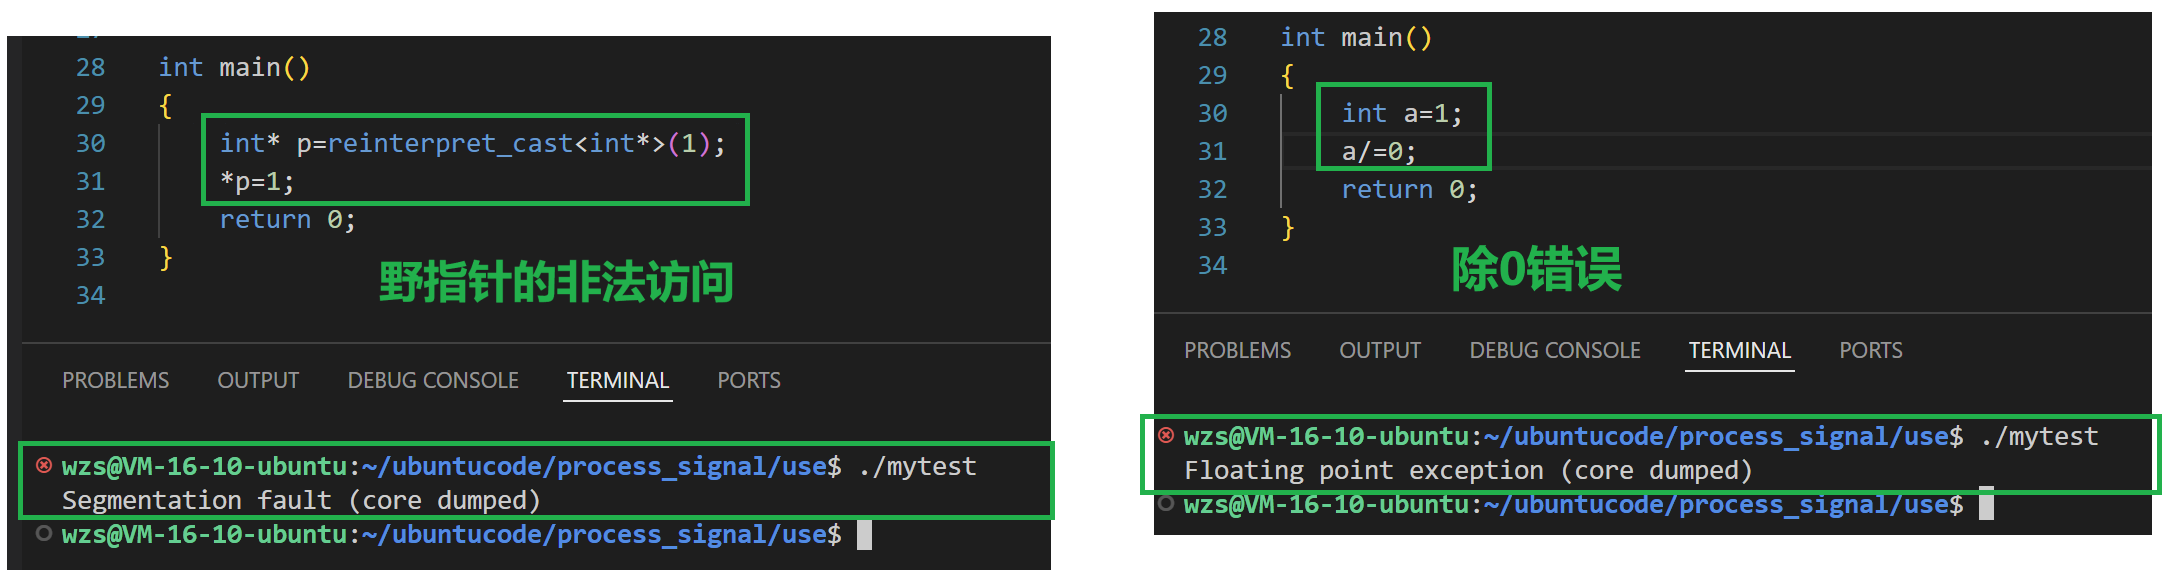Click left editor line with reinterpret_cast

click(472, 144)
